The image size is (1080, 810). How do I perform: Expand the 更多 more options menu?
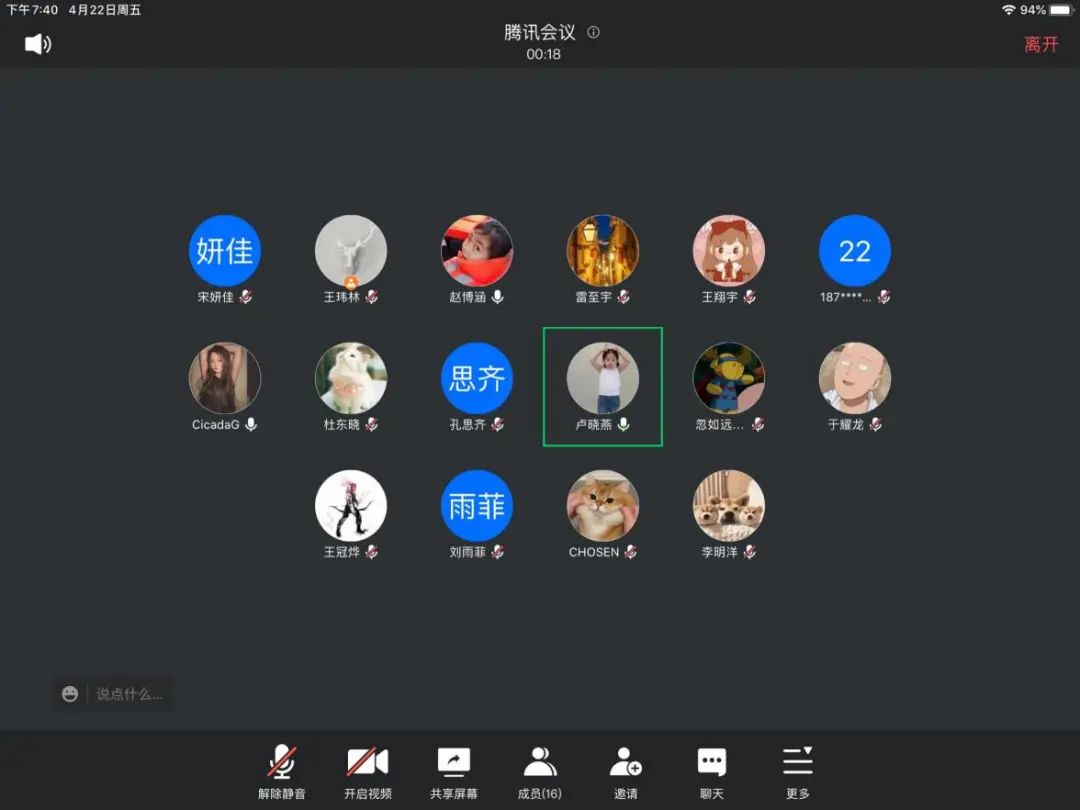798,772
